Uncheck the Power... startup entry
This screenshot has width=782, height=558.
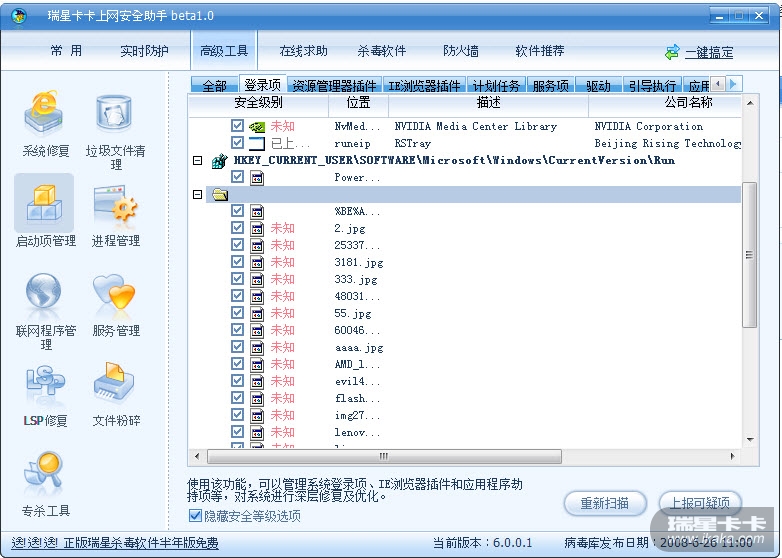click(x=237, y=177)
